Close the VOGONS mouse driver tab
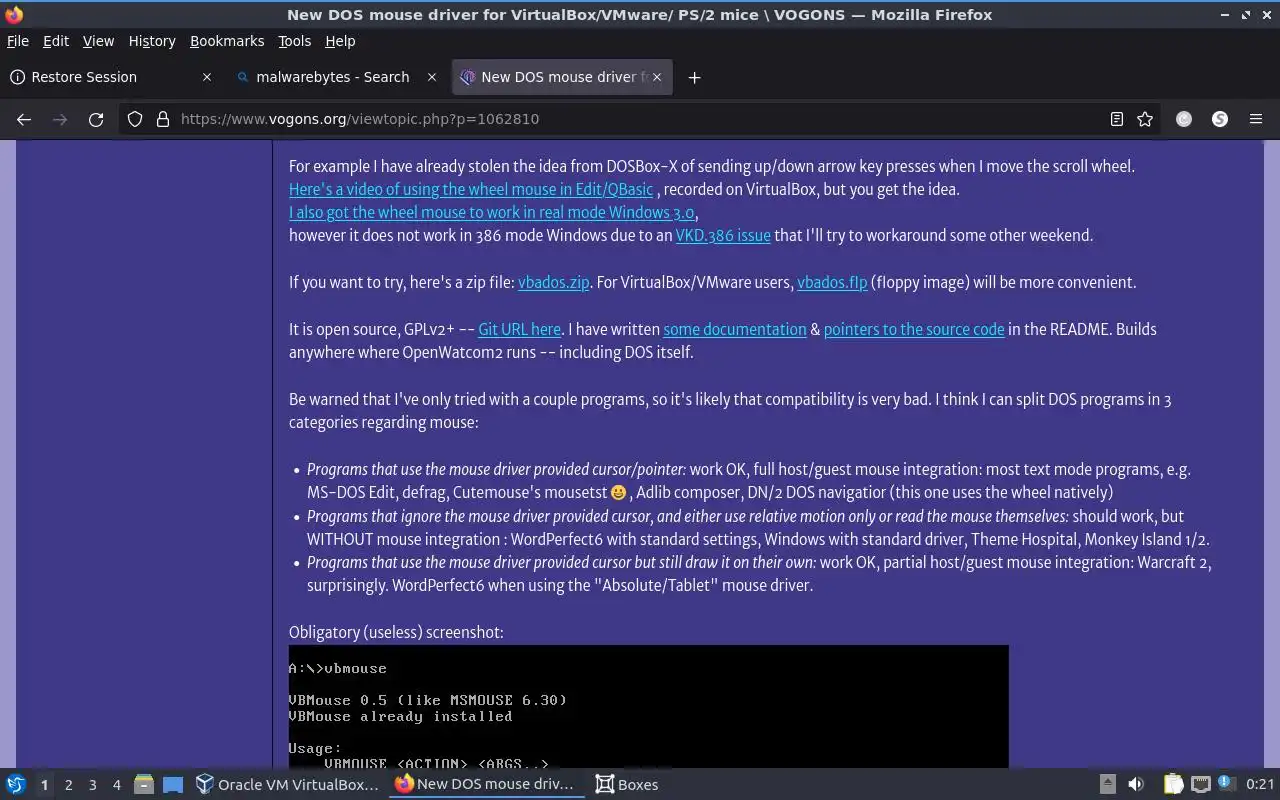Screen dimensions: 1280x800 tap(657, 77)
